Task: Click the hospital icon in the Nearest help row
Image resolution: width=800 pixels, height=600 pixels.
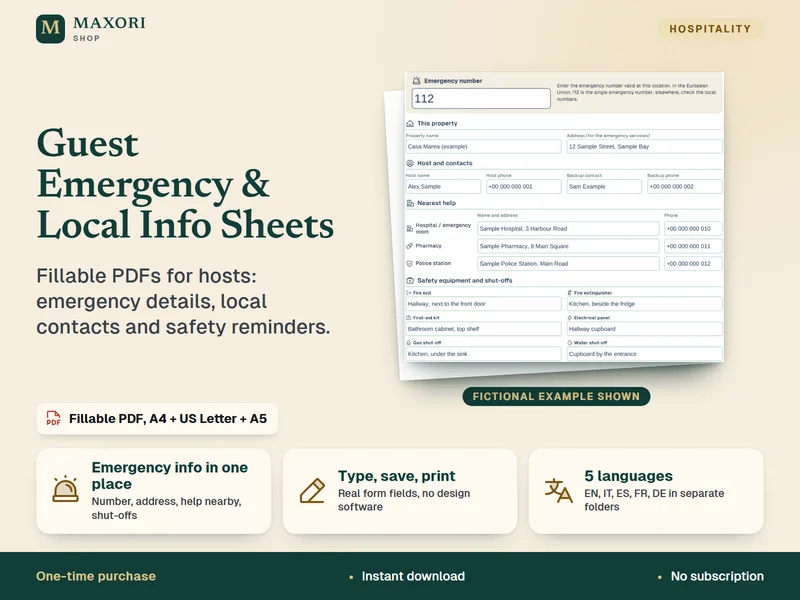Action: 409,229
